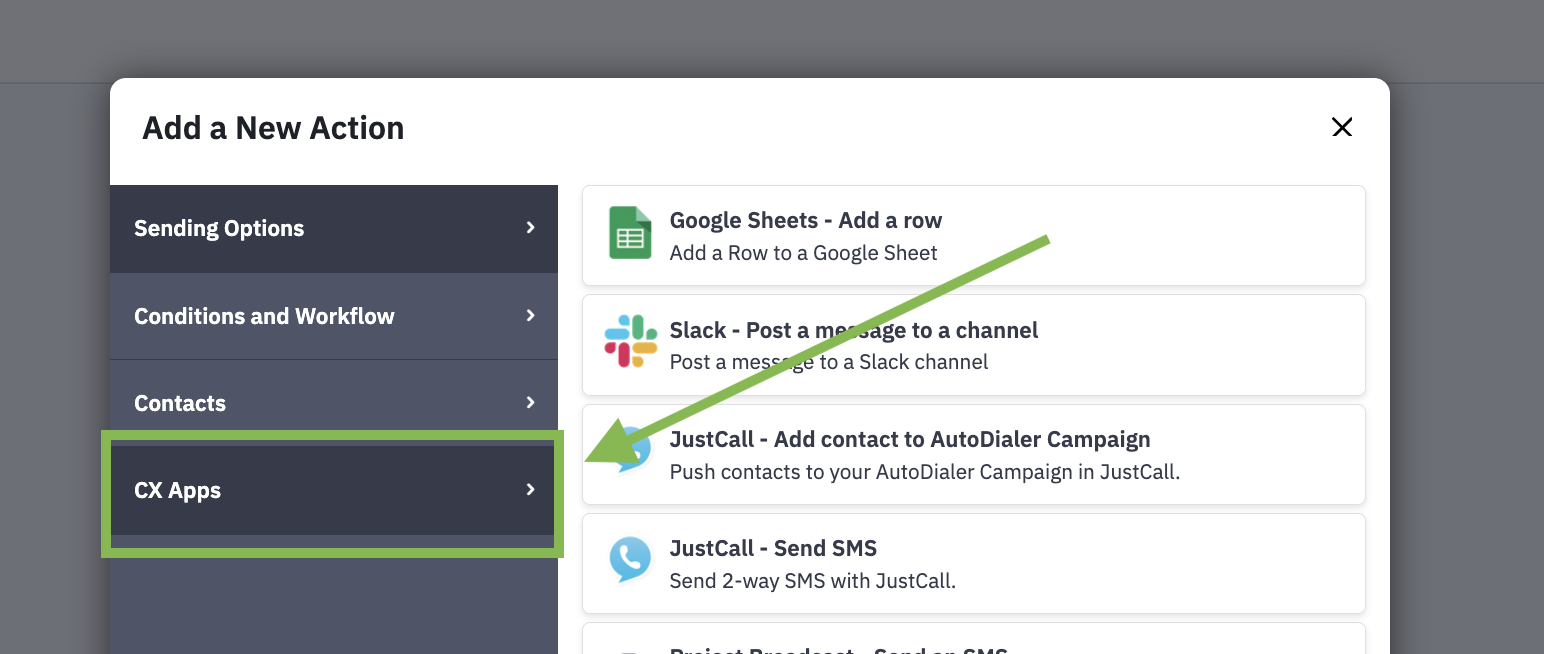Viewport: 1544px width, 654px height.
Task: Click the Slack logo icon
Action: click(x=630, y=341)
